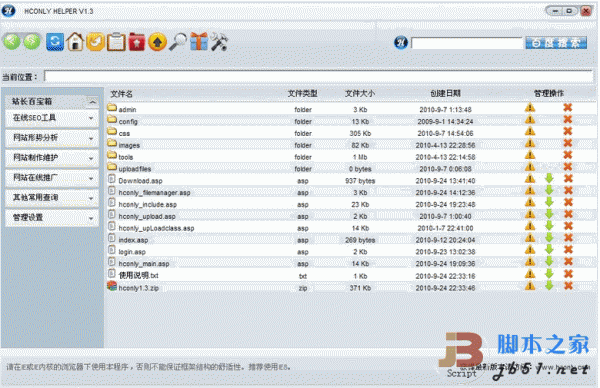
Task: Sort by 创建日期 column header
Action: point(445,93)
